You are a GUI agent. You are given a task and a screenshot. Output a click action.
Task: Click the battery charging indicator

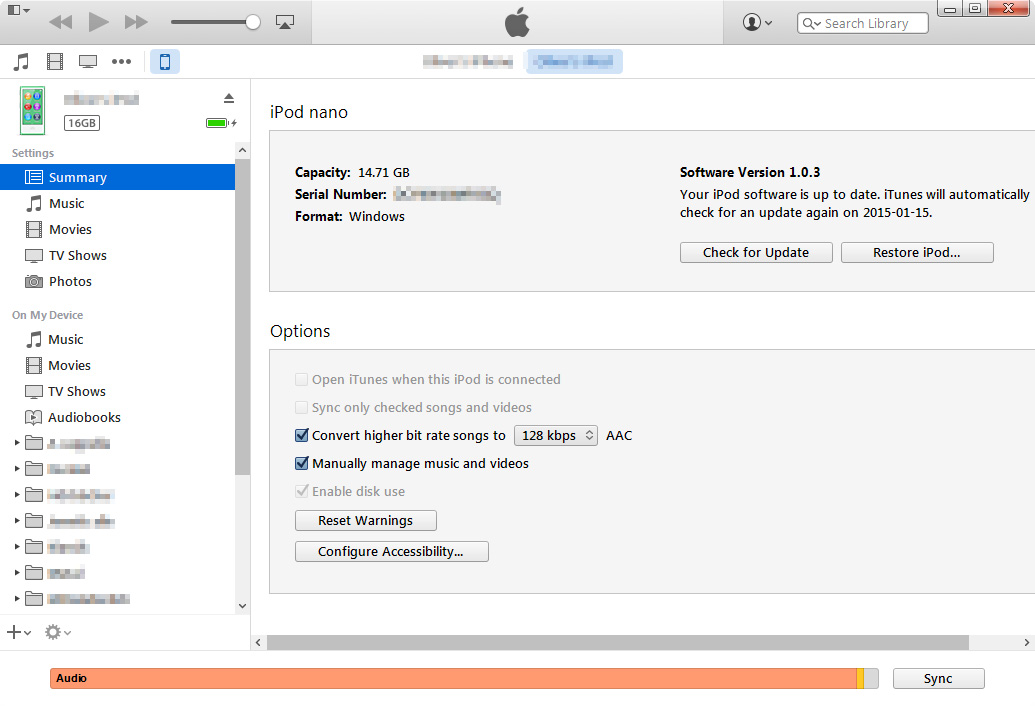point(221,123)
